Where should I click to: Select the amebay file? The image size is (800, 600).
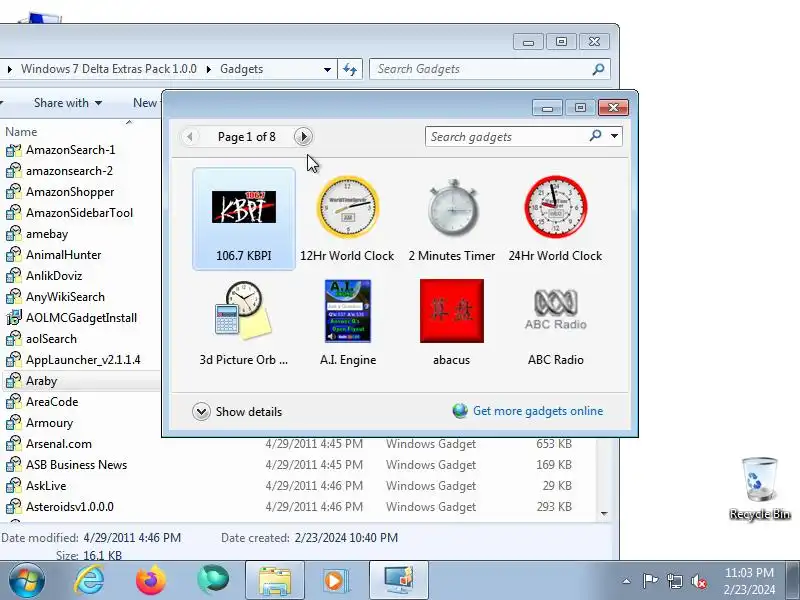[x=47, y=234]
